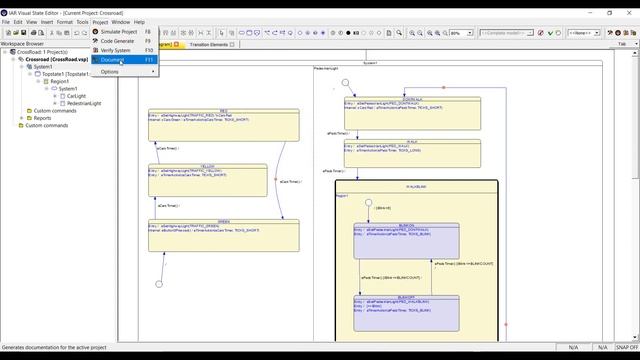Screen dimensions: 640x360
Task: Click the Open folder toolbar icon
Action: (x=16, y=33)
